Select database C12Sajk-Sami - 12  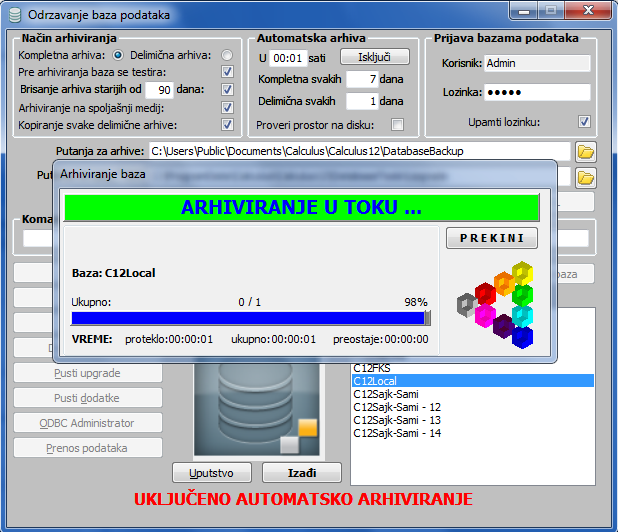click(473, 407)
